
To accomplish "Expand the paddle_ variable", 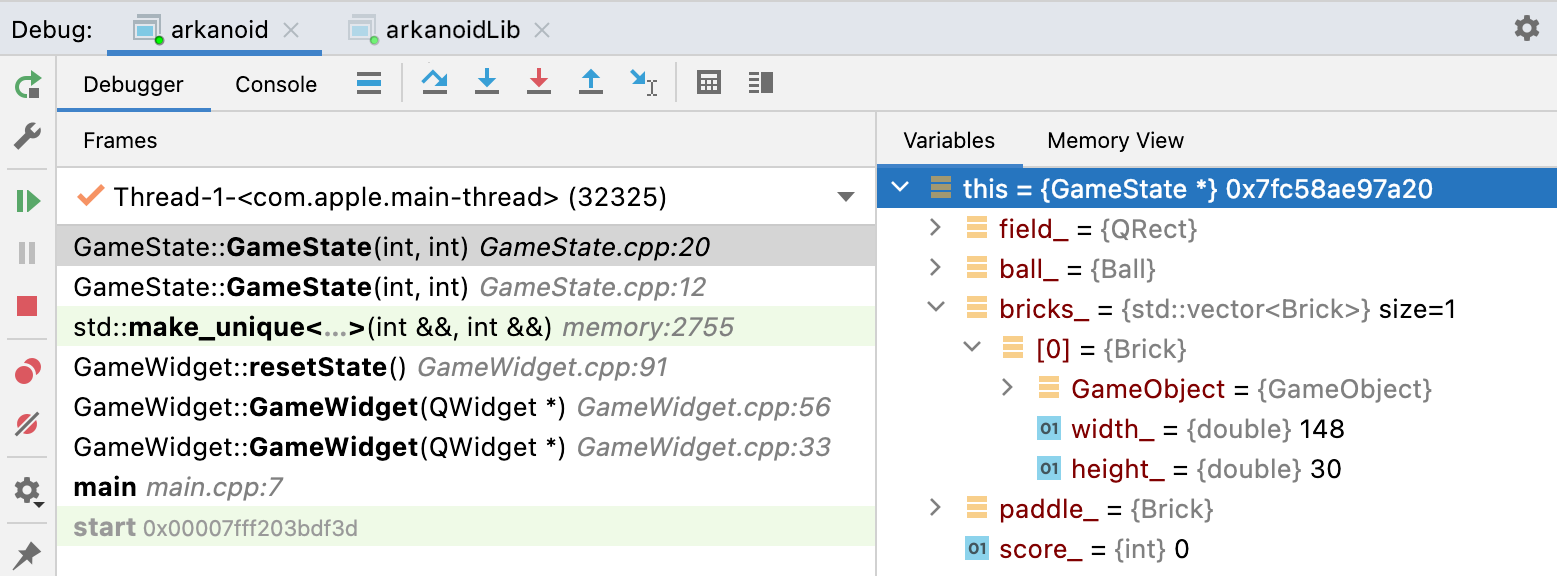I will click(935, 508).
